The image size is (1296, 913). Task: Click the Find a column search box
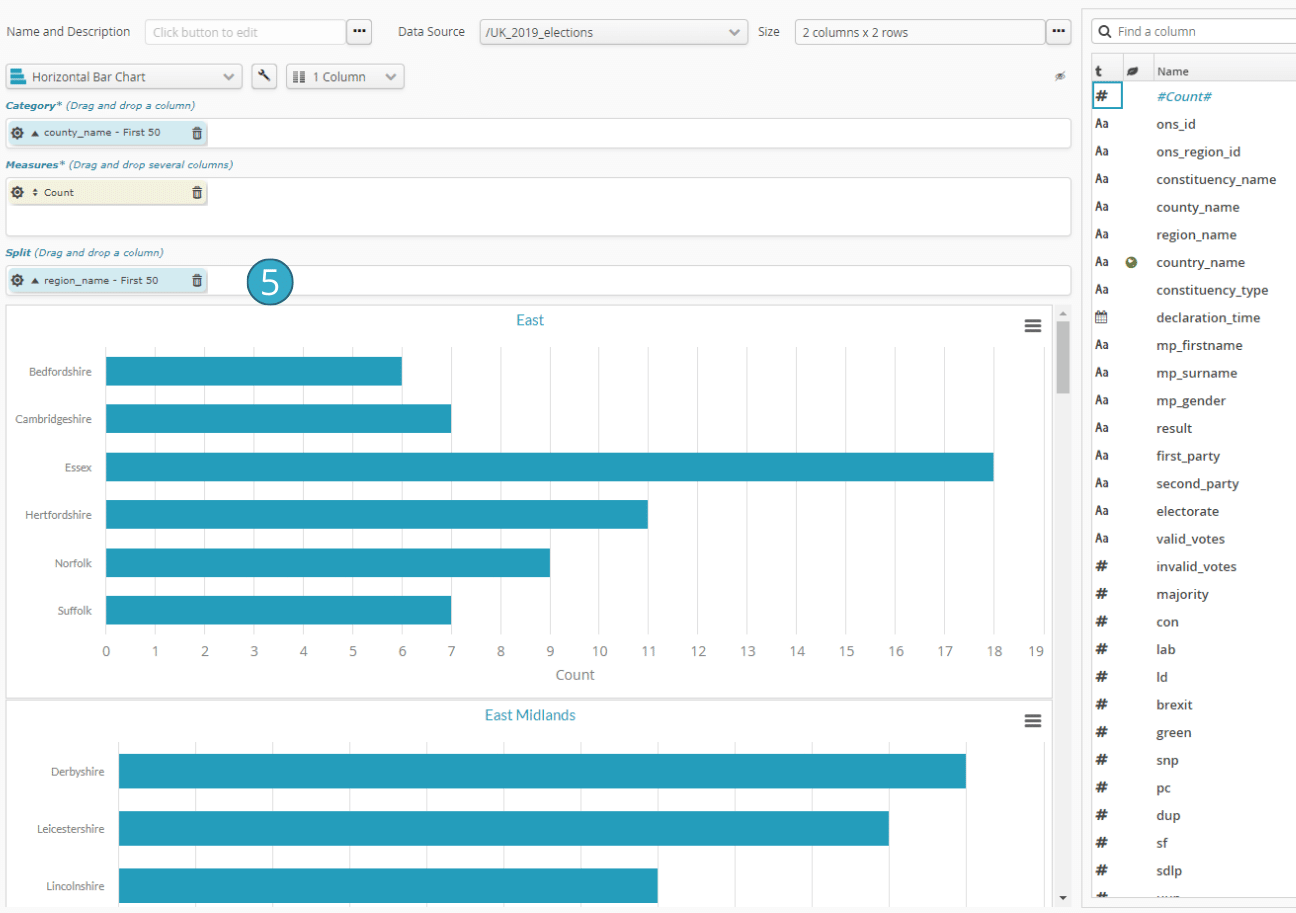(x=1194, y=32)
